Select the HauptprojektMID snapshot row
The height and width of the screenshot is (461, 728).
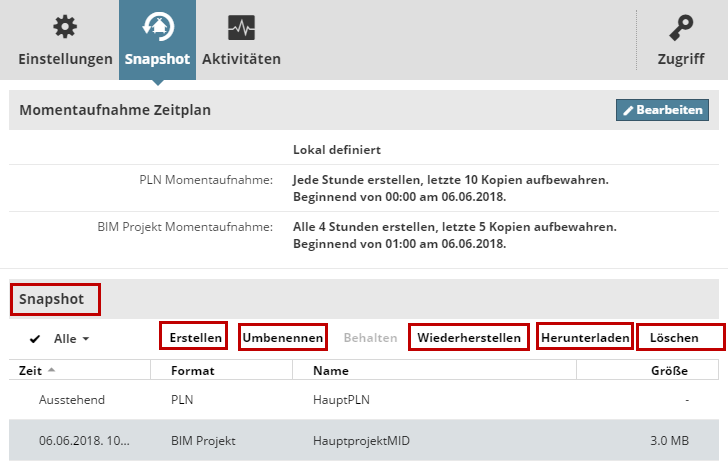[x=363, y=439]
